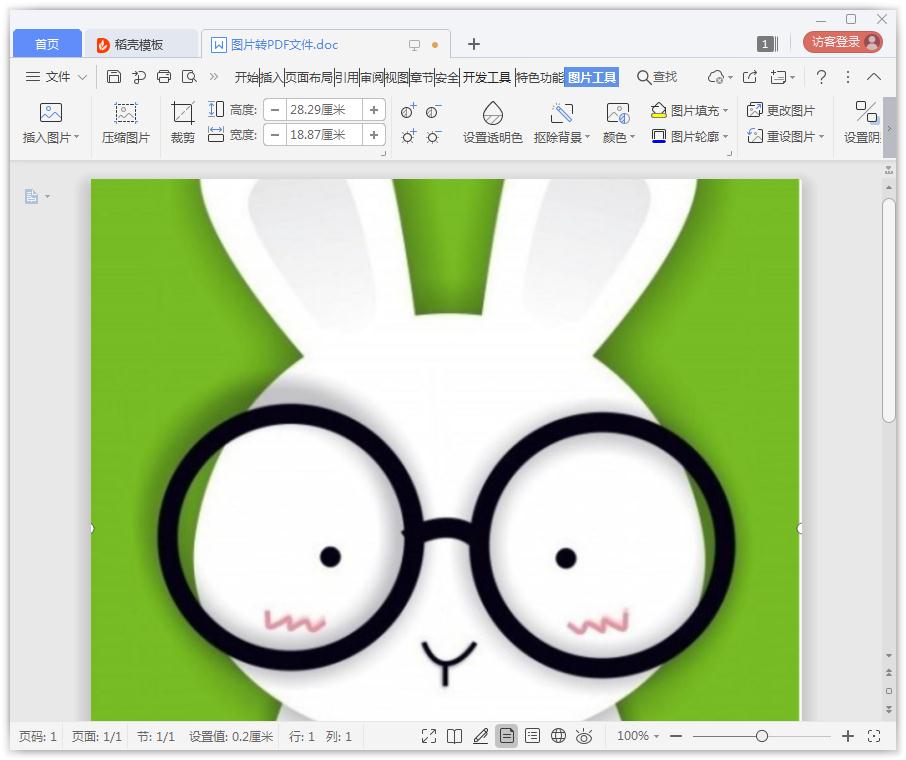Image resolution: width=906 pixels, height=760 pixels.
Task: Toggle the two-page view in status bar
Action: [x=455, y=736]
